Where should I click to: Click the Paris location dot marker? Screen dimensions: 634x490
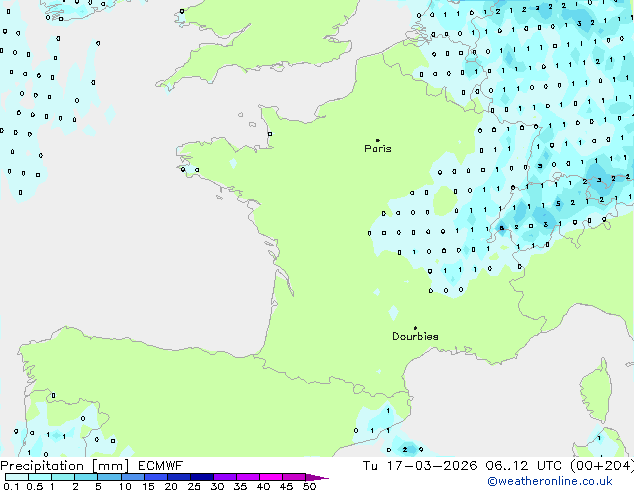click(x=378, y=140)
